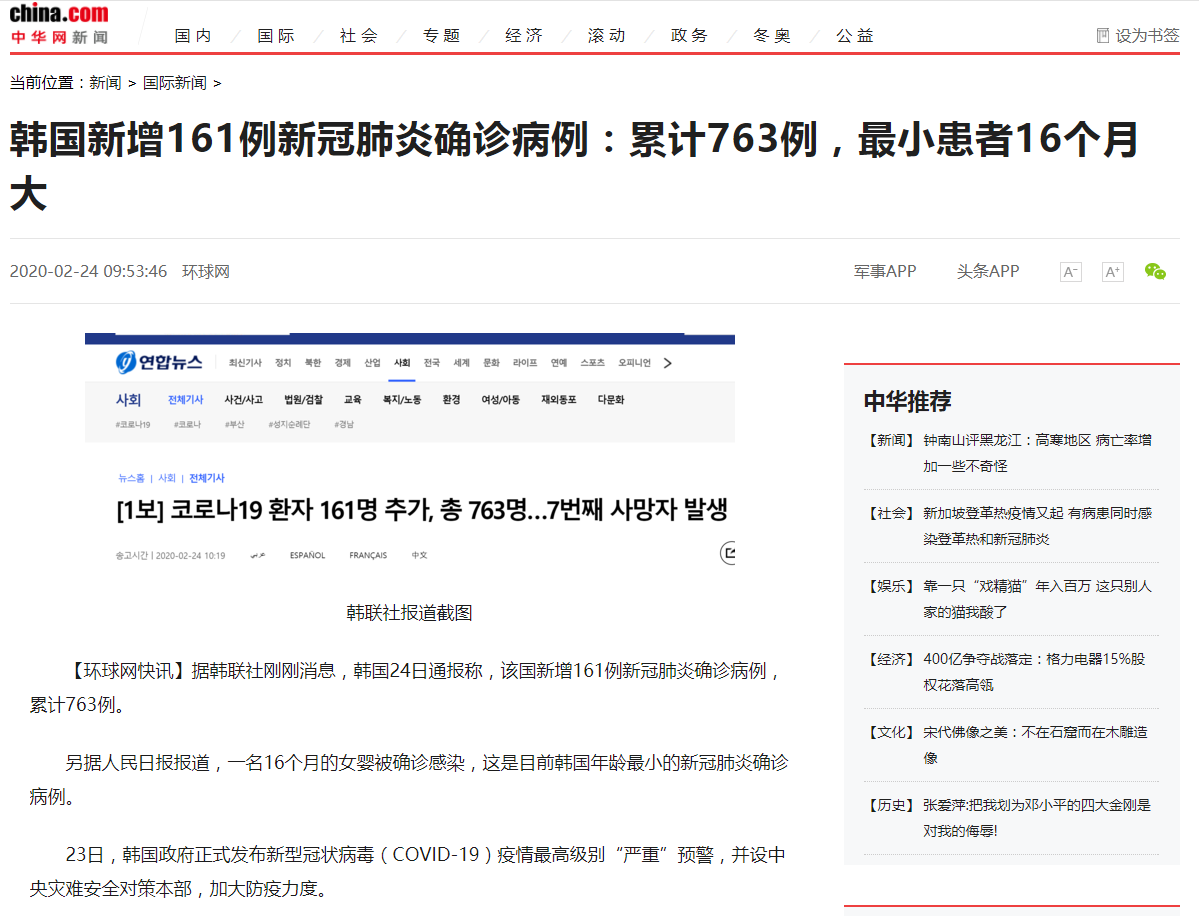Click the 新闻 breadcrumb link
The width and height of the screenshot is (1199, 916).
pyautogui.click(x=105, y=83)
